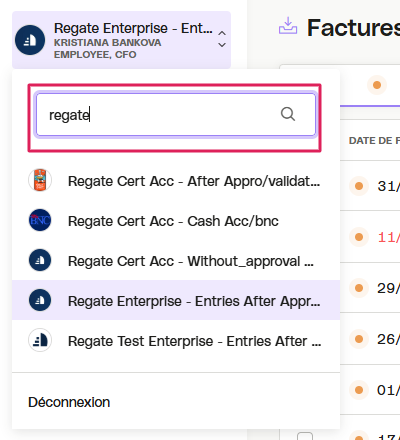Click the white sailboat logo for Regate Test Enterprise
The image size is (400, 440).
[x=40, y=340]
